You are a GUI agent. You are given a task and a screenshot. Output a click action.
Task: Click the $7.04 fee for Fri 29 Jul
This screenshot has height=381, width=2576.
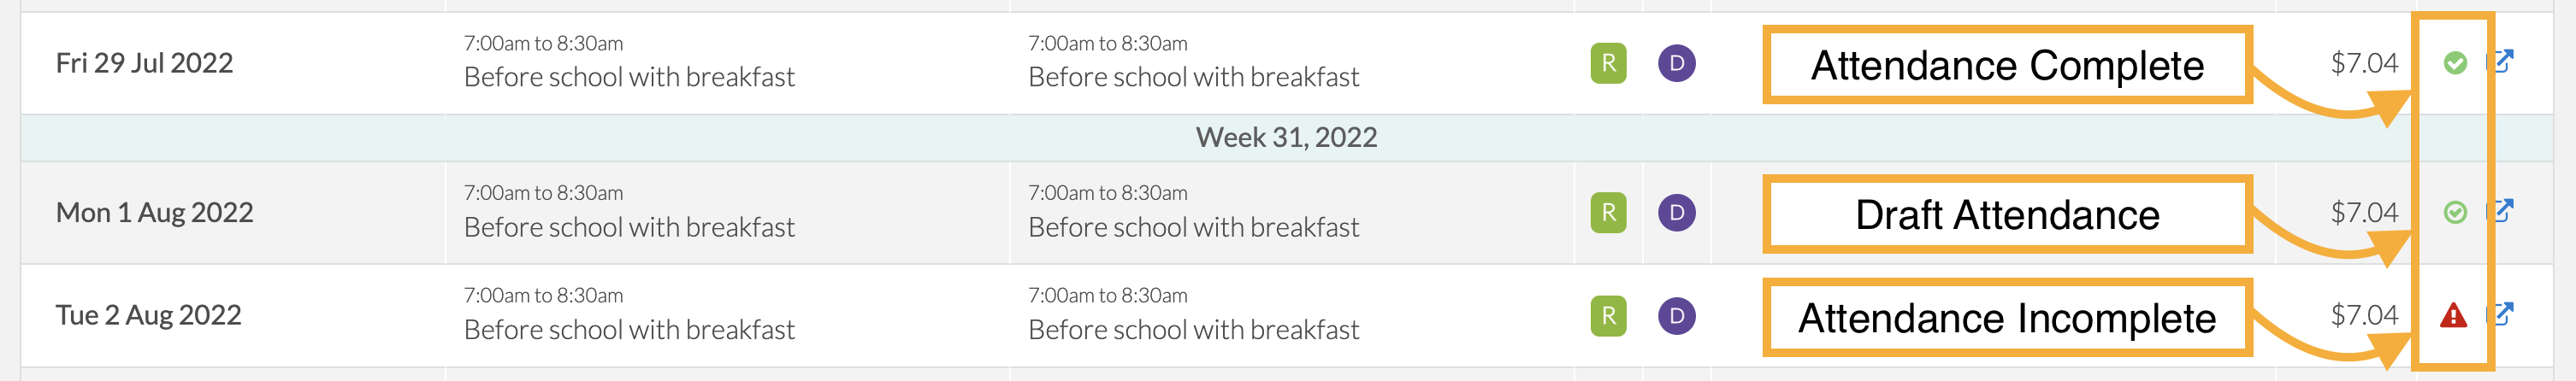click(2364, 64)
